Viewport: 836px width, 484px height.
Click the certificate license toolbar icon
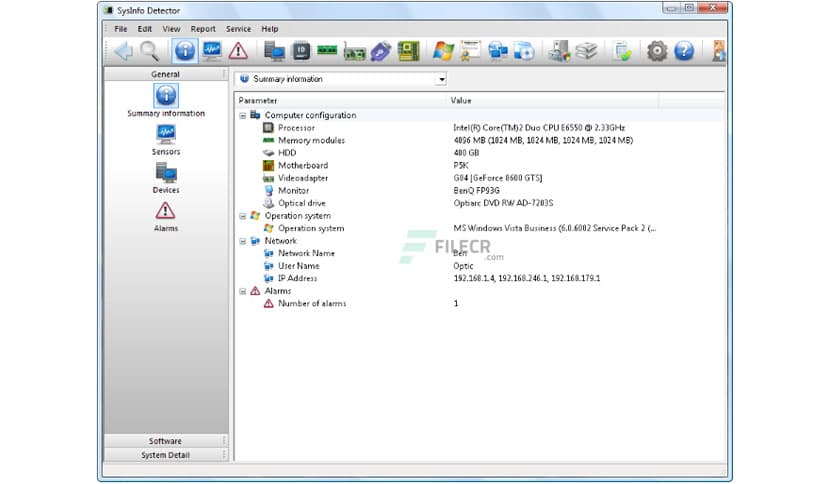[x=470, y=51]
